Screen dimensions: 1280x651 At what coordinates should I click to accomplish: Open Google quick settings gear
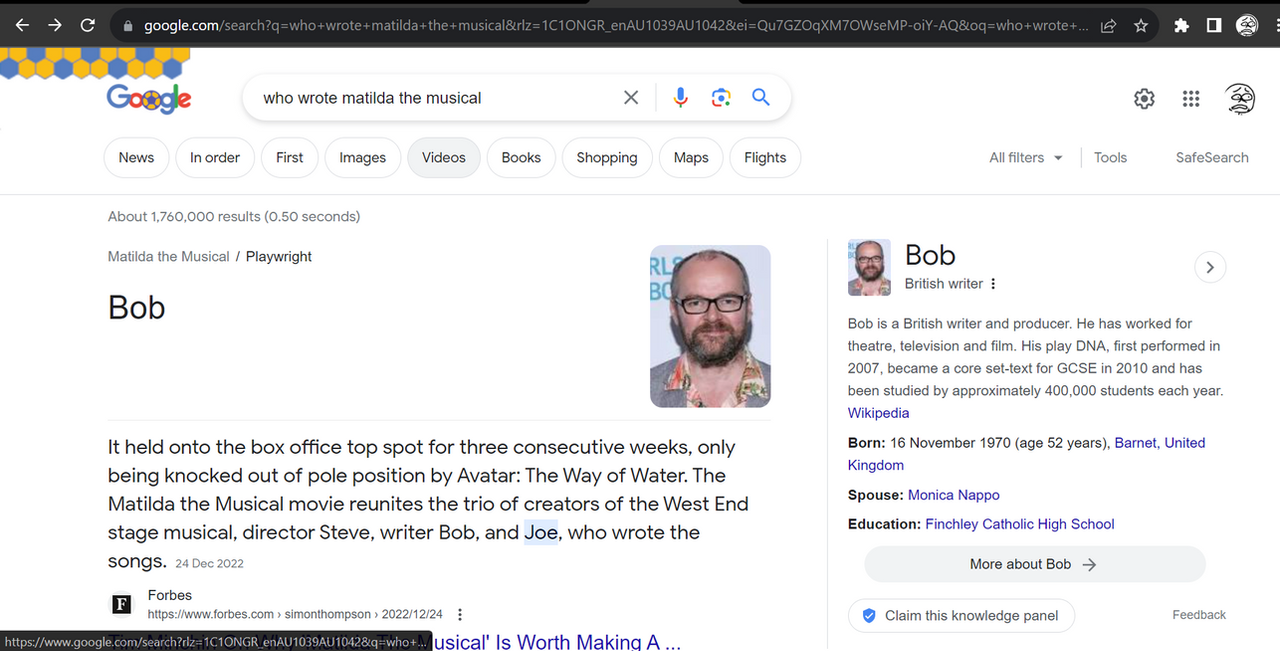tap(1144, 98)
